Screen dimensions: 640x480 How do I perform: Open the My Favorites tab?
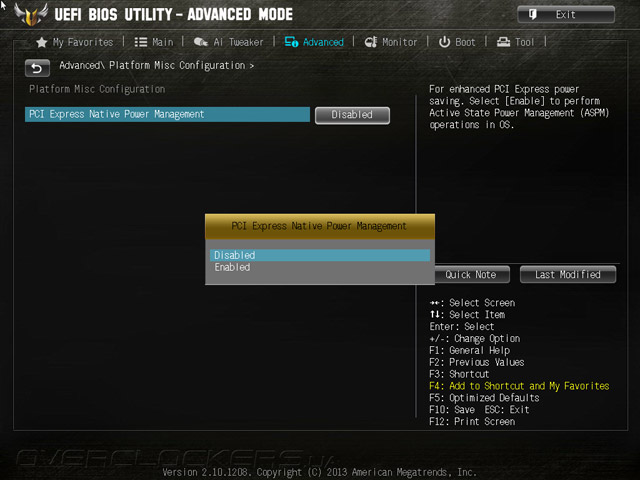[75, 42]
